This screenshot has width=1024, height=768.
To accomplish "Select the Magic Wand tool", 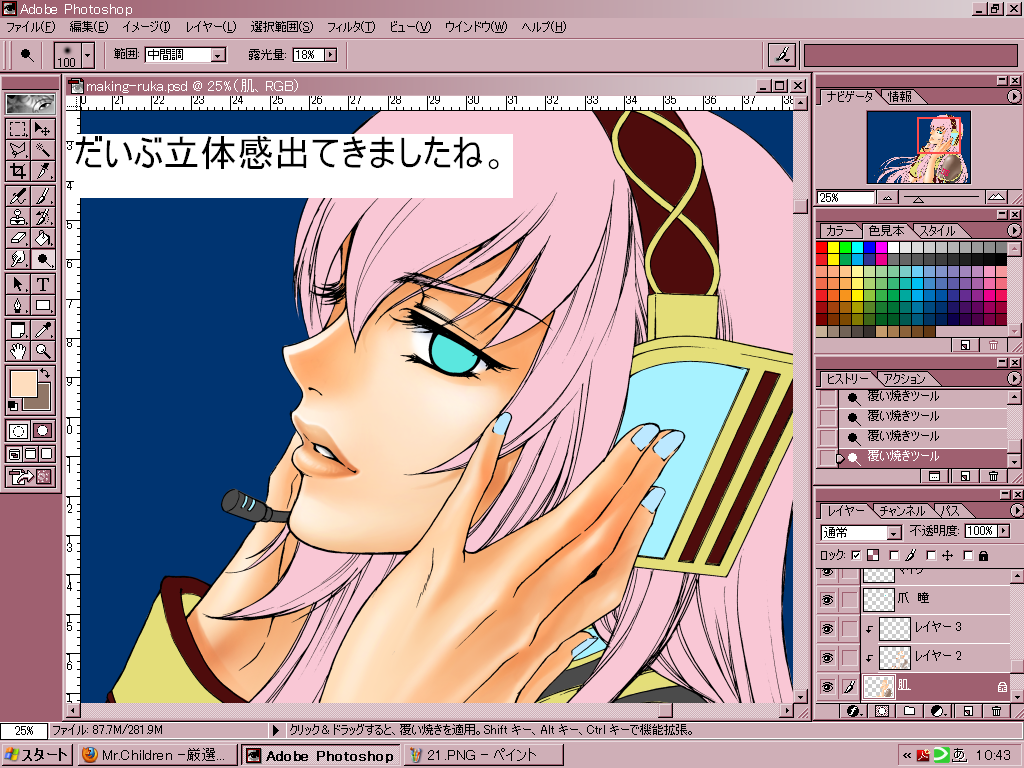I will click(x=42, y=150).
